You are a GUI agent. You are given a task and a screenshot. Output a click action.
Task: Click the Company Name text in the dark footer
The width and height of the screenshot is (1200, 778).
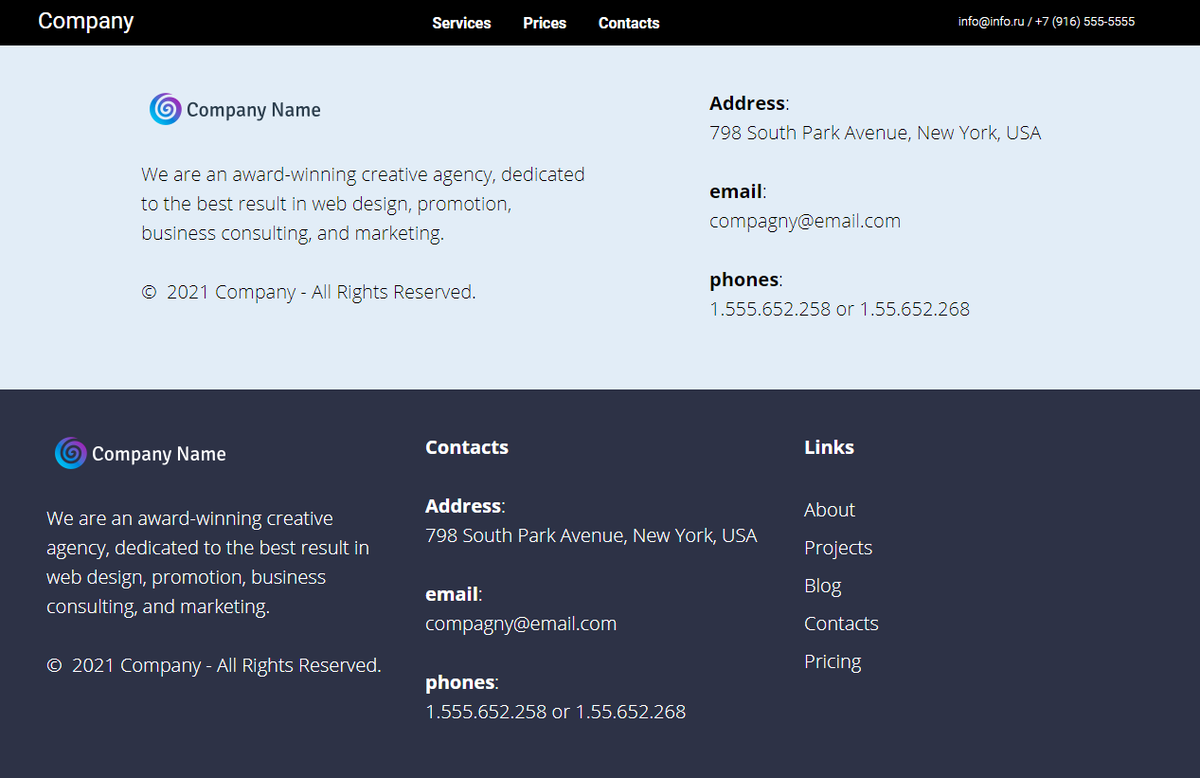[159, 454]
